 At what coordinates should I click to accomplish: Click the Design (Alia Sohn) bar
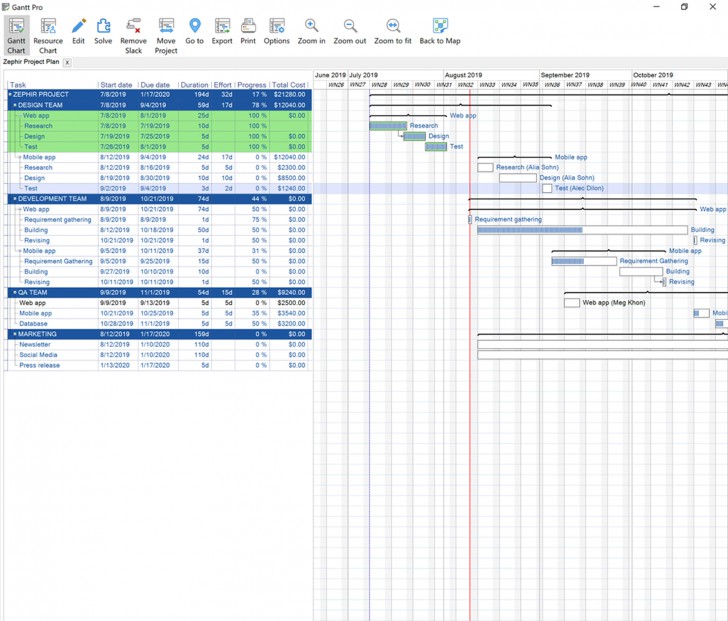coord(518,178)
